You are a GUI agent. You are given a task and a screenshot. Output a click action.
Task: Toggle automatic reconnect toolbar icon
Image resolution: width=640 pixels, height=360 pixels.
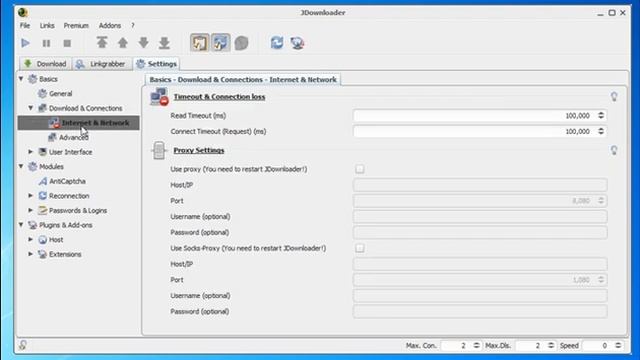coord(220,42)
